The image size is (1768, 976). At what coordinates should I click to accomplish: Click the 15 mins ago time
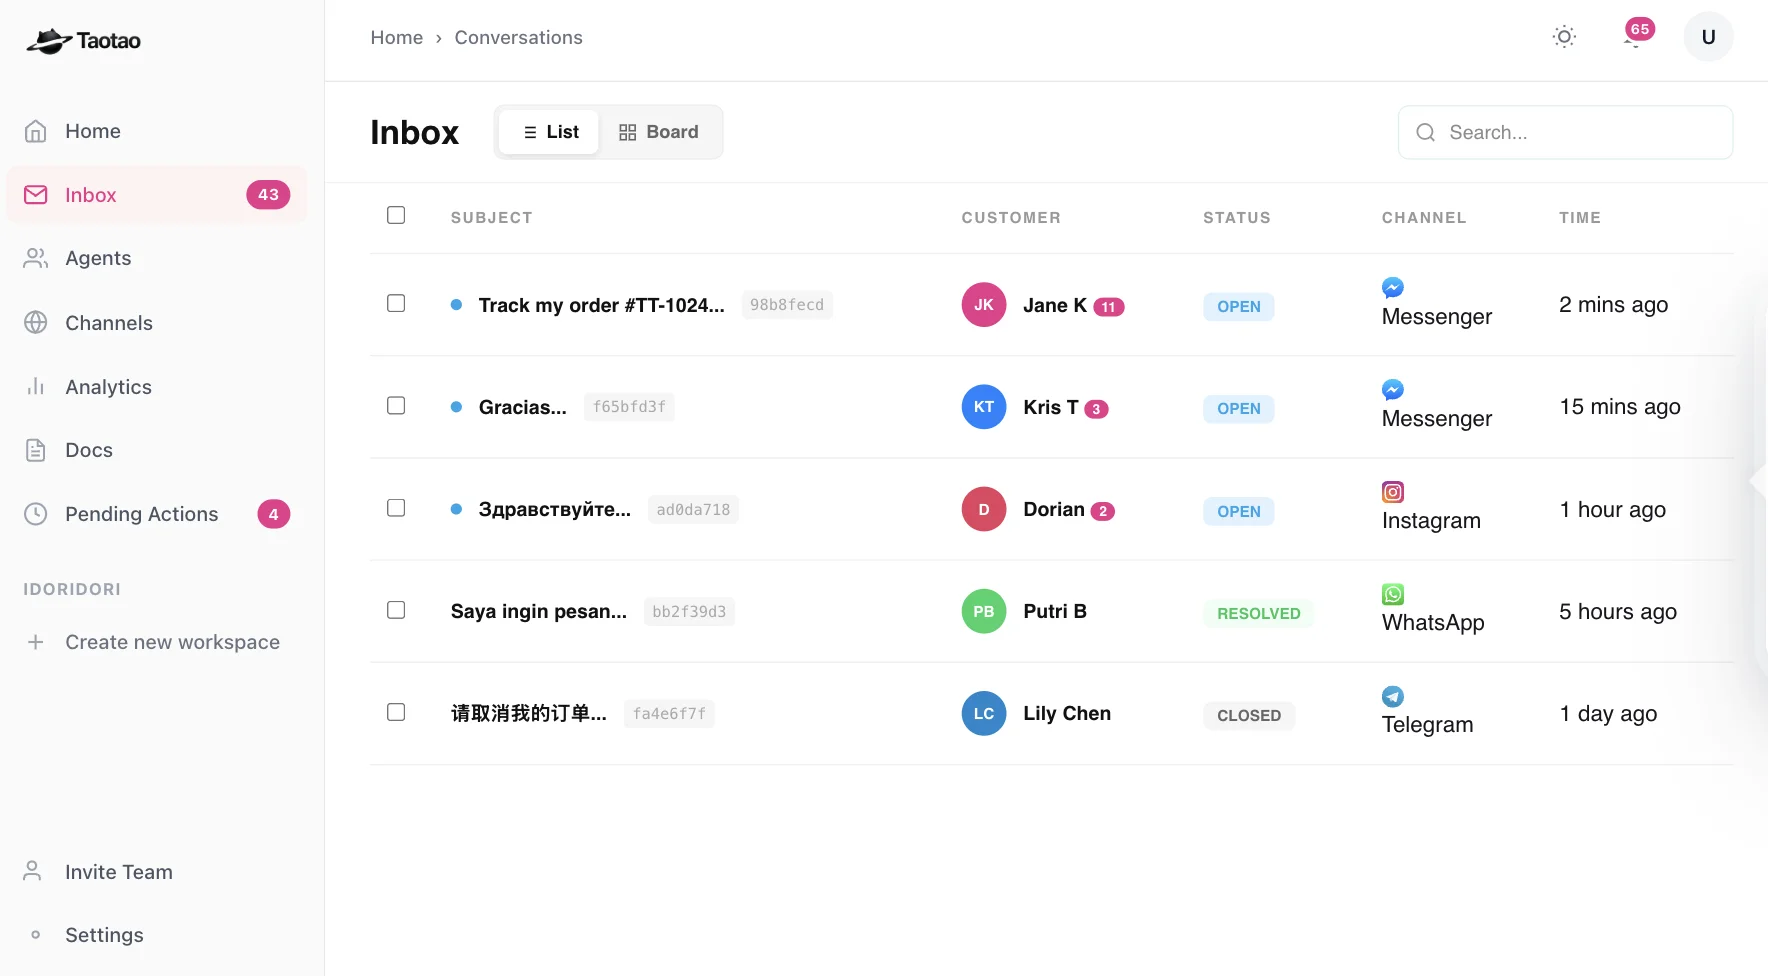(1620, 407)
